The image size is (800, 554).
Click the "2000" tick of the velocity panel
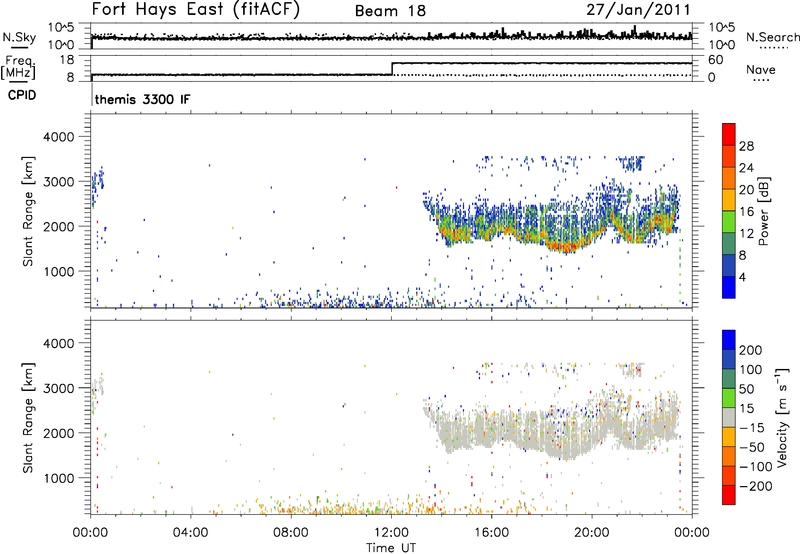click(59, 433)
